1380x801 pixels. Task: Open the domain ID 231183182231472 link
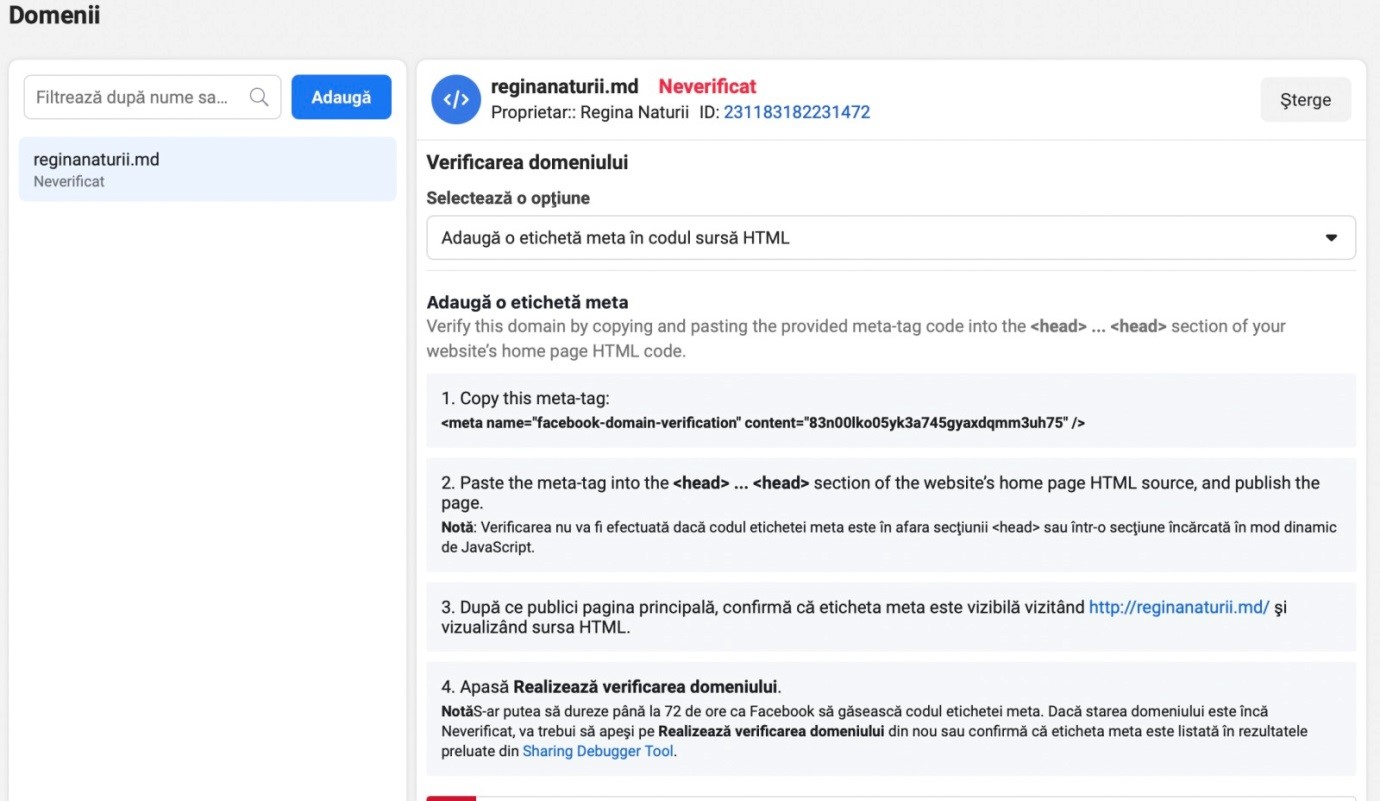[x=797, y=112]
